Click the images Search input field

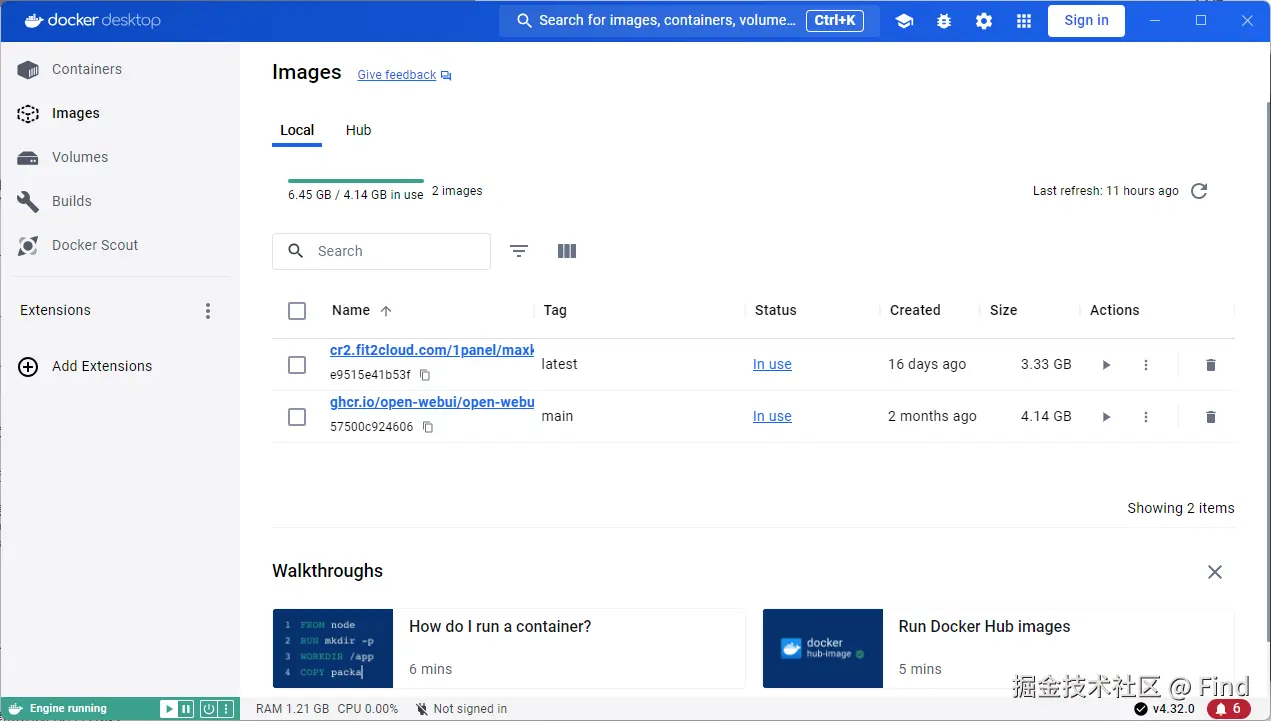pyautogui.click(x=382, y=251)
